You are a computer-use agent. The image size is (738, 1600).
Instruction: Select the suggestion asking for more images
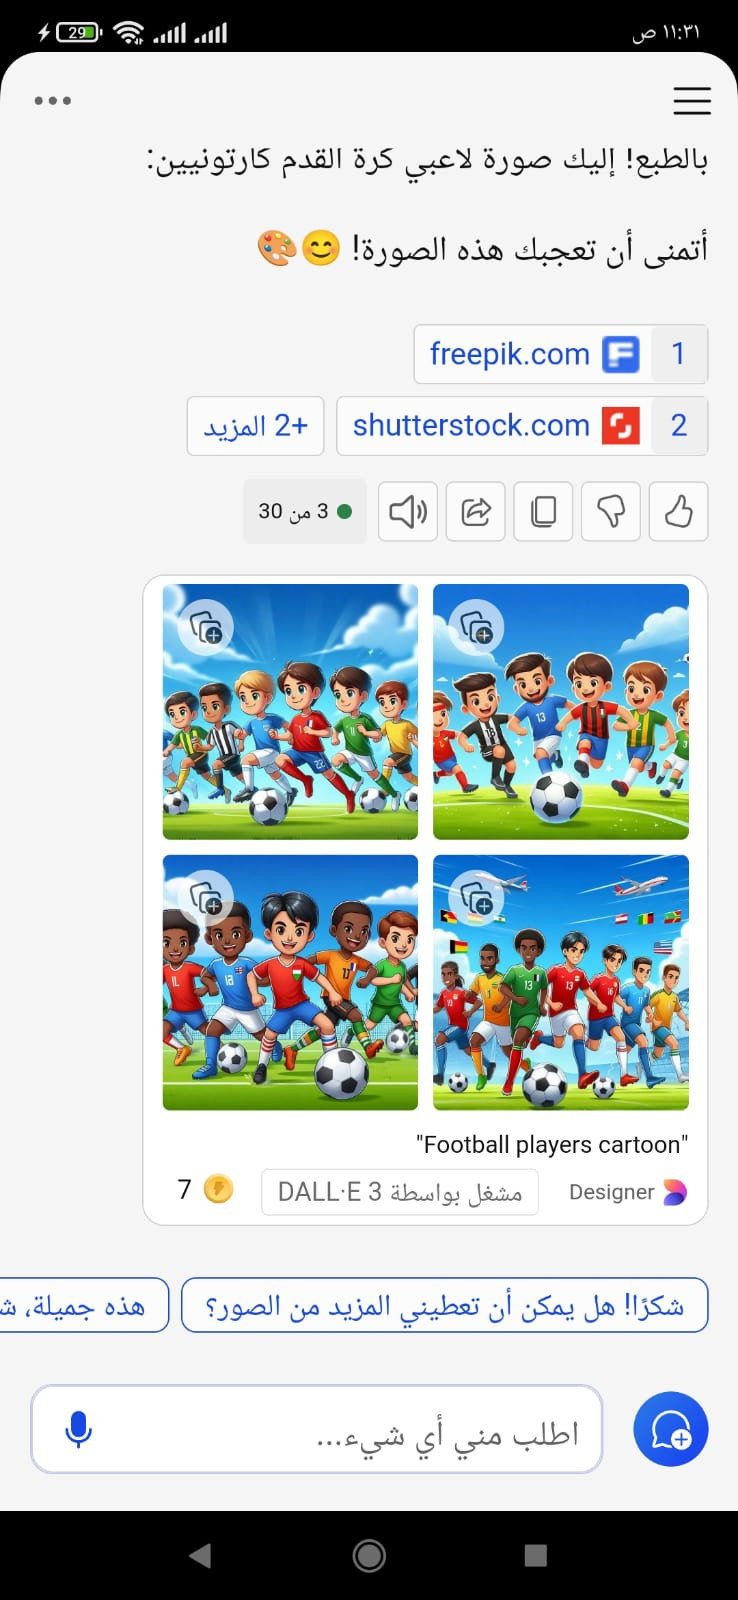pos(445,1305)
